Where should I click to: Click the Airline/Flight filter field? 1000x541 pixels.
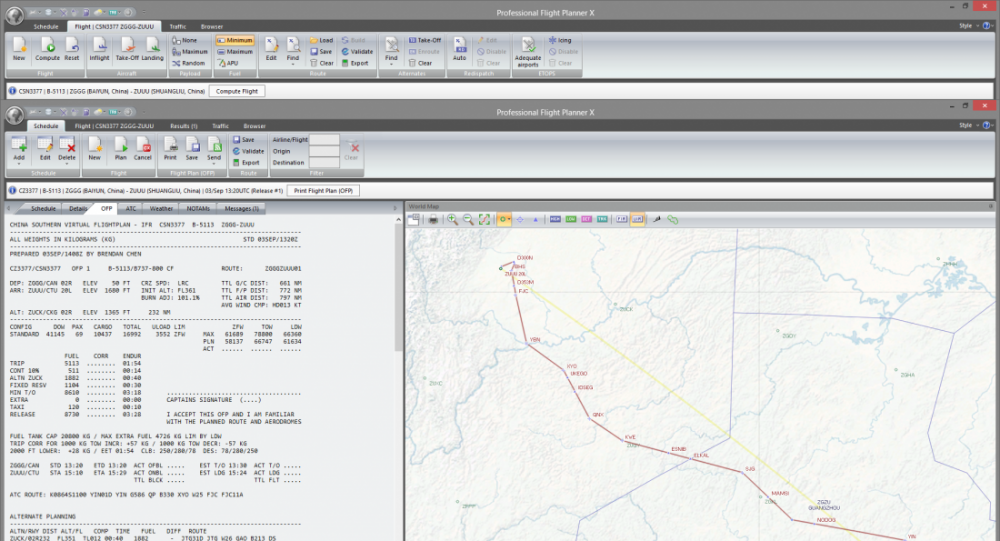click(324, 140)
